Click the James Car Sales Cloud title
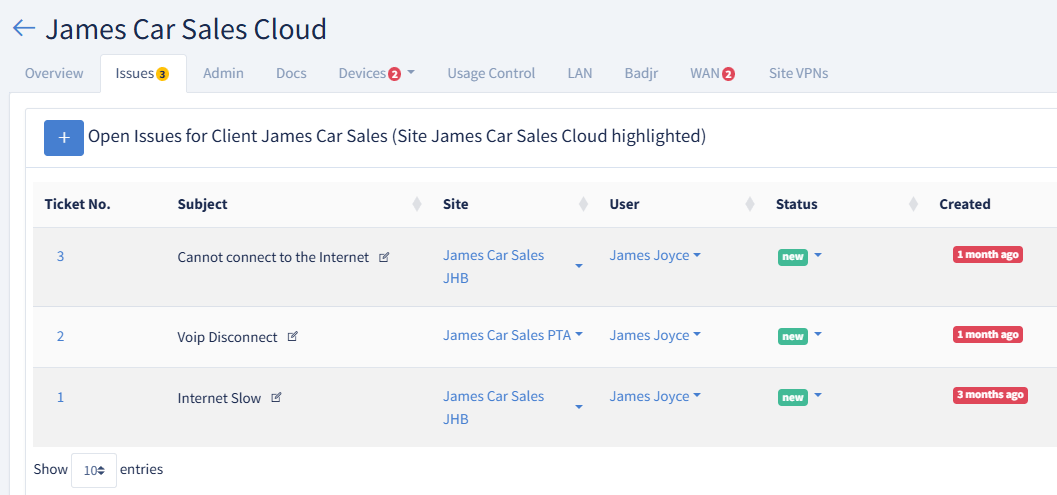Viewport: 1057px width, 495px height. click(186, 29)
